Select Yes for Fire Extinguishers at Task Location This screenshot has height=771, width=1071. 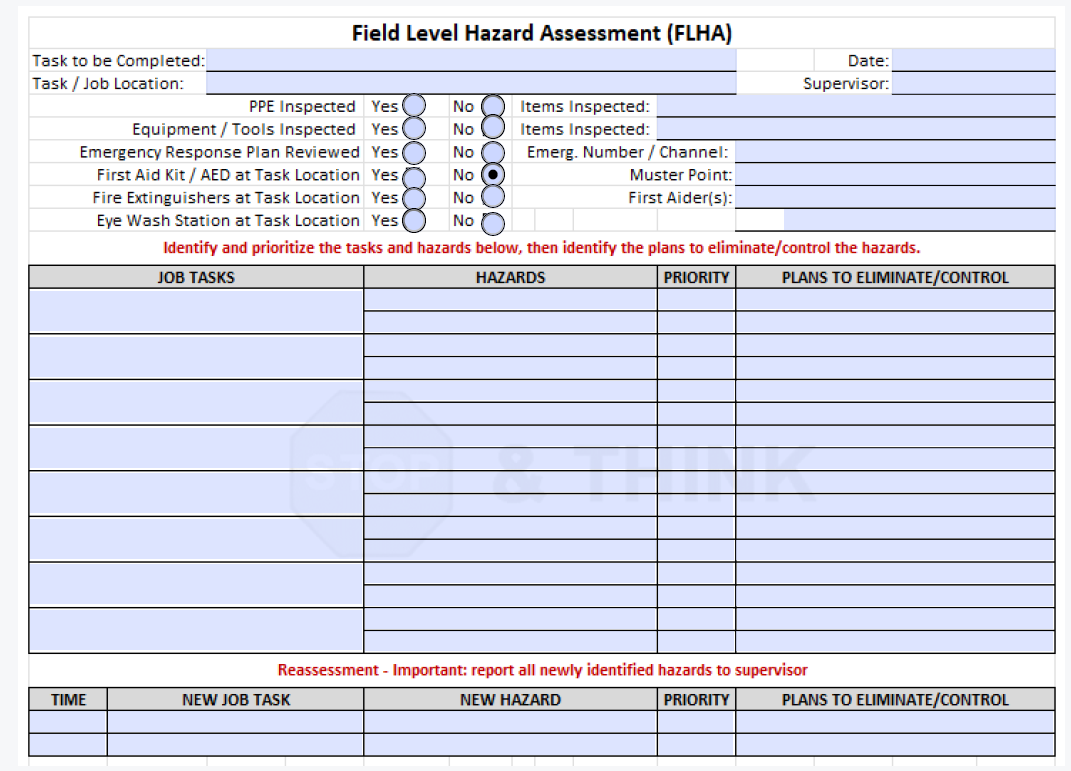coord(412,197)
